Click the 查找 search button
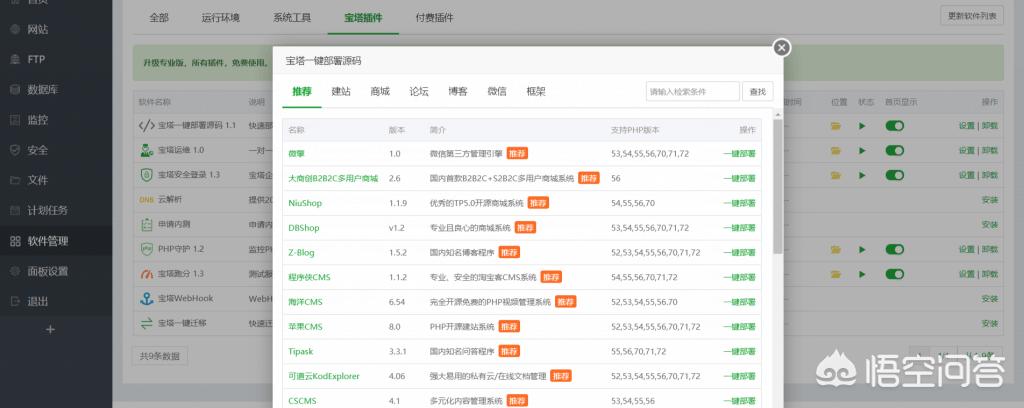Viewport: 1024px width, 408px height. tap(758, 92)
